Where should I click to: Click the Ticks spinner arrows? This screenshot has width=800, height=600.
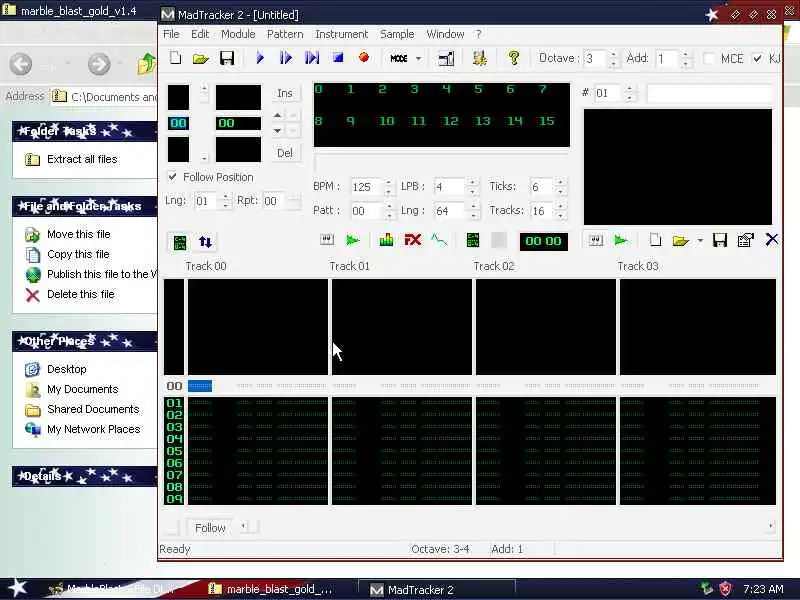pyautogui.click(x=560, y=186)
